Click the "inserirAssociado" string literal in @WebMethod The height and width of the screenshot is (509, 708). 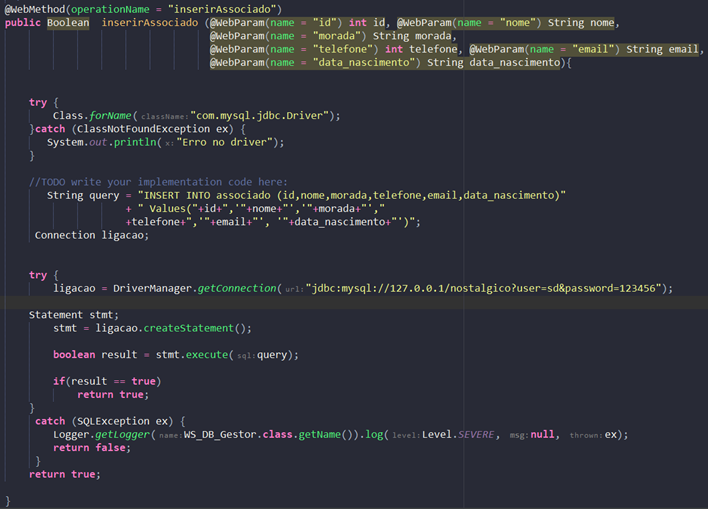tap(222, 9)
